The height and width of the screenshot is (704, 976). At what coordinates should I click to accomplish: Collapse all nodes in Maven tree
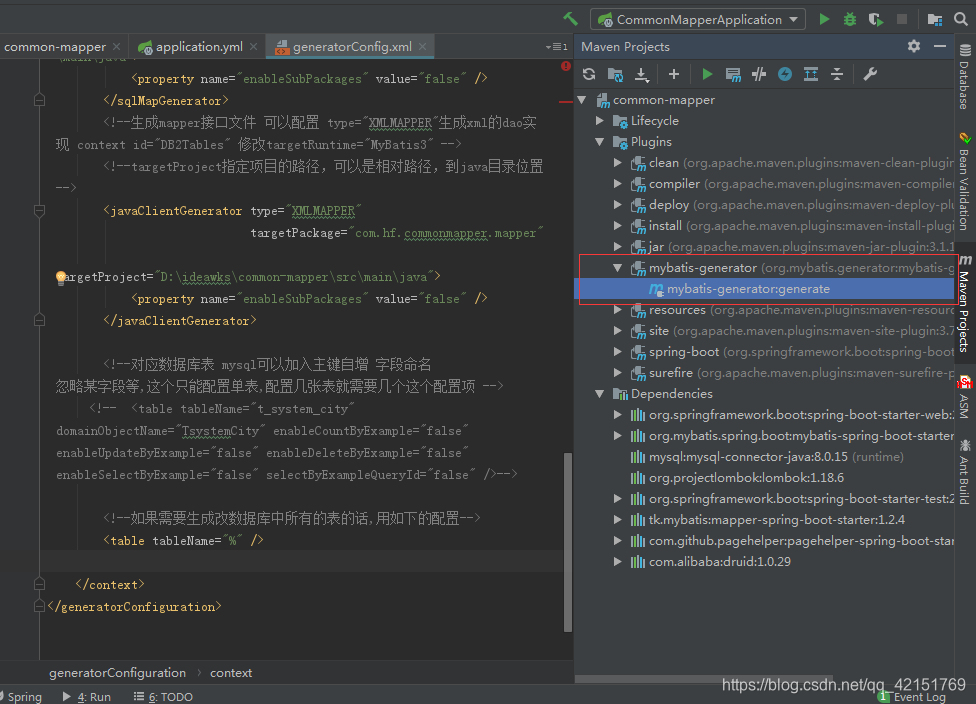(837, 75)
